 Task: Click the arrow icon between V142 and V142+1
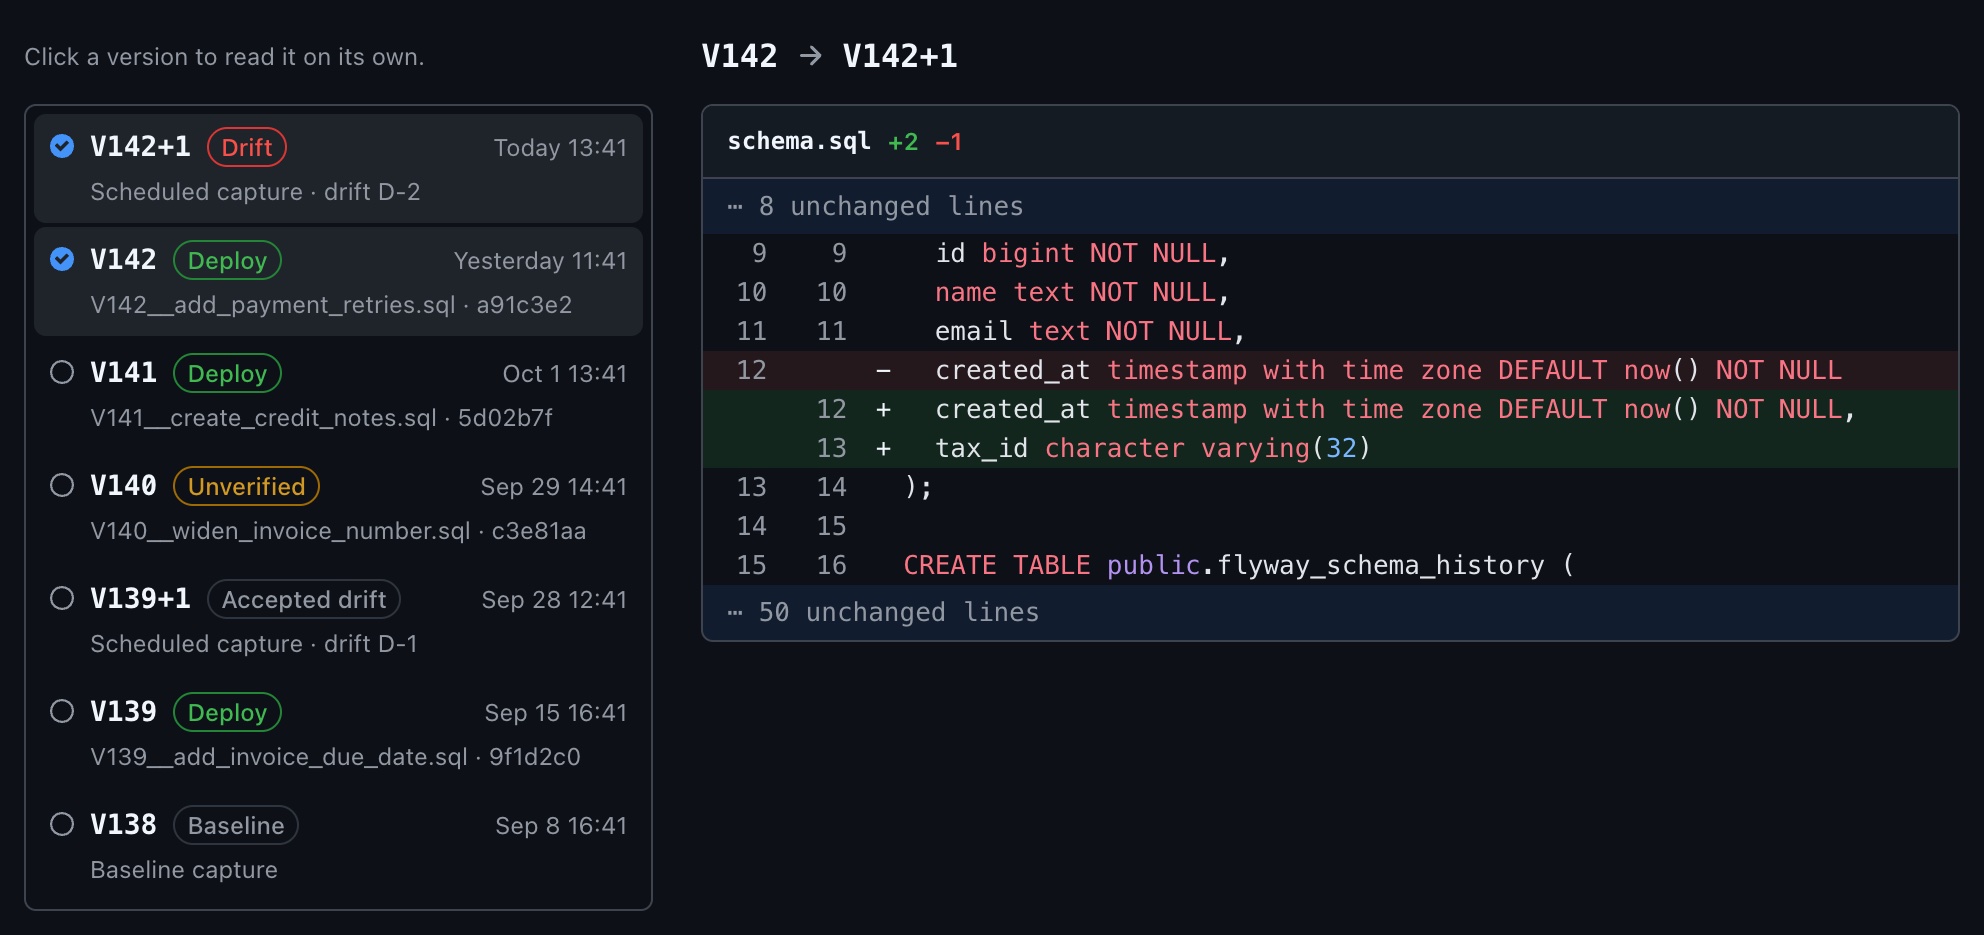click(x=811, y=56)
